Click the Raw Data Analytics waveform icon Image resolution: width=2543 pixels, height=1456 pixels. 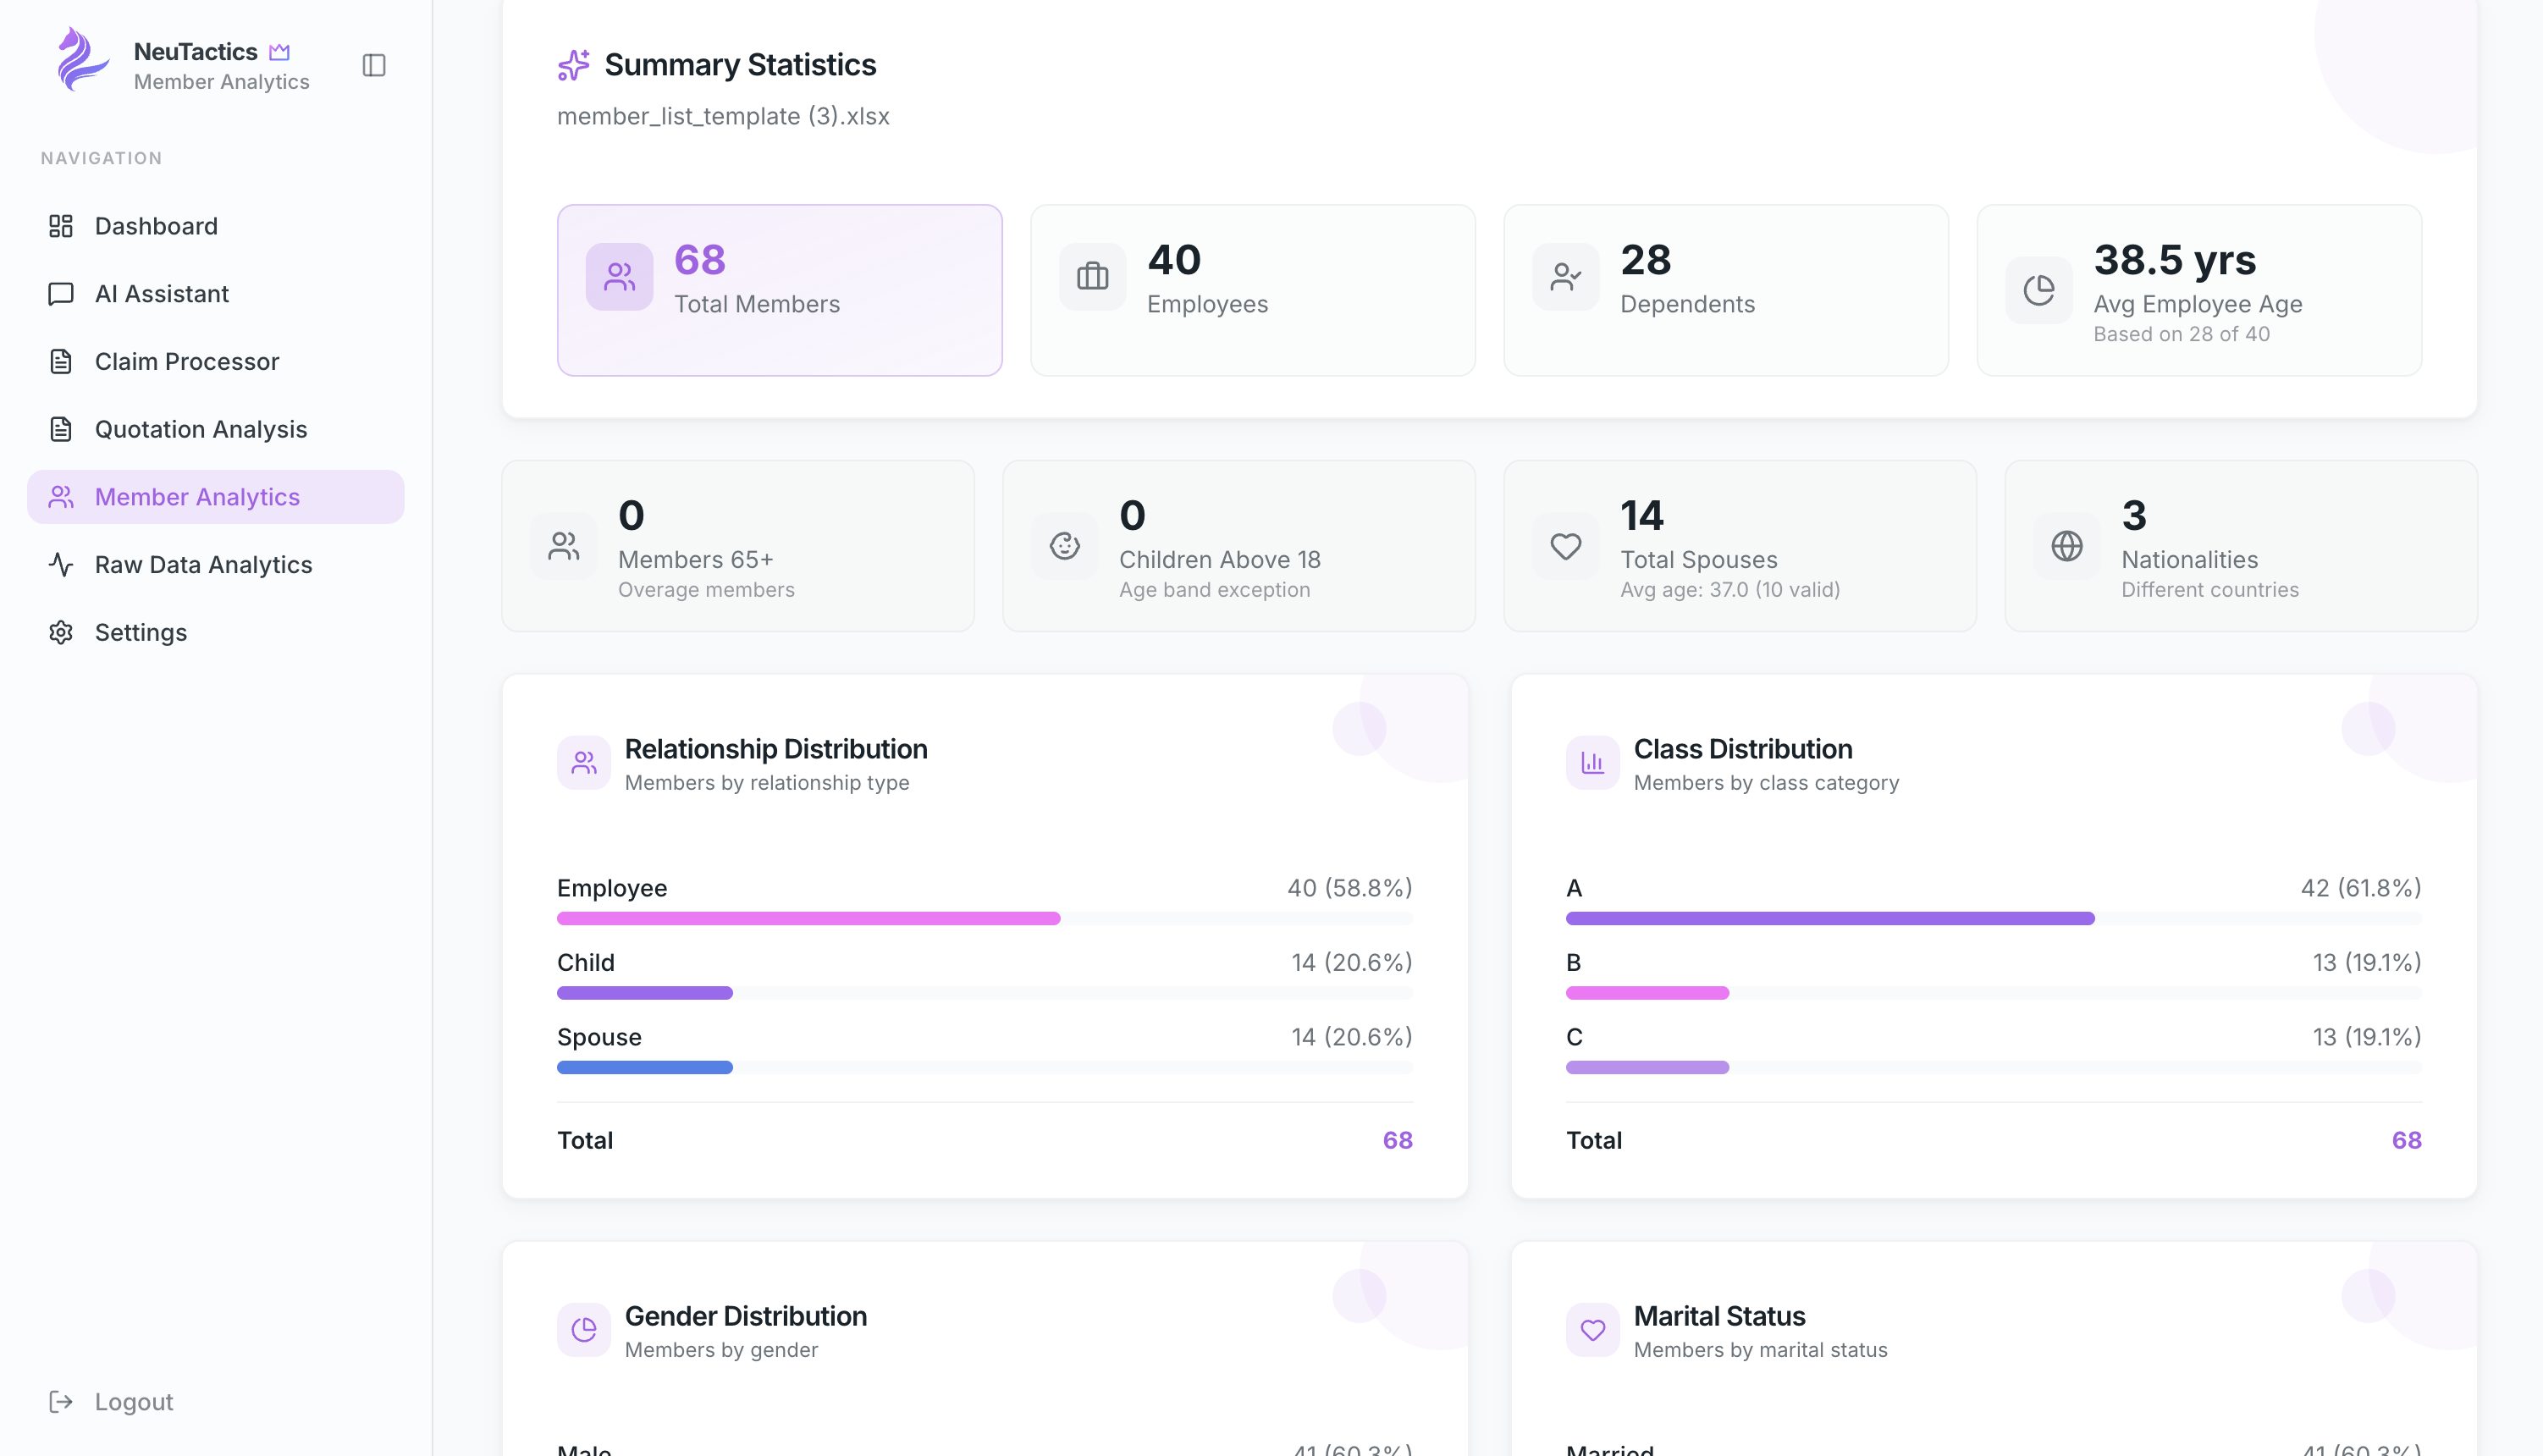point(61,564)
